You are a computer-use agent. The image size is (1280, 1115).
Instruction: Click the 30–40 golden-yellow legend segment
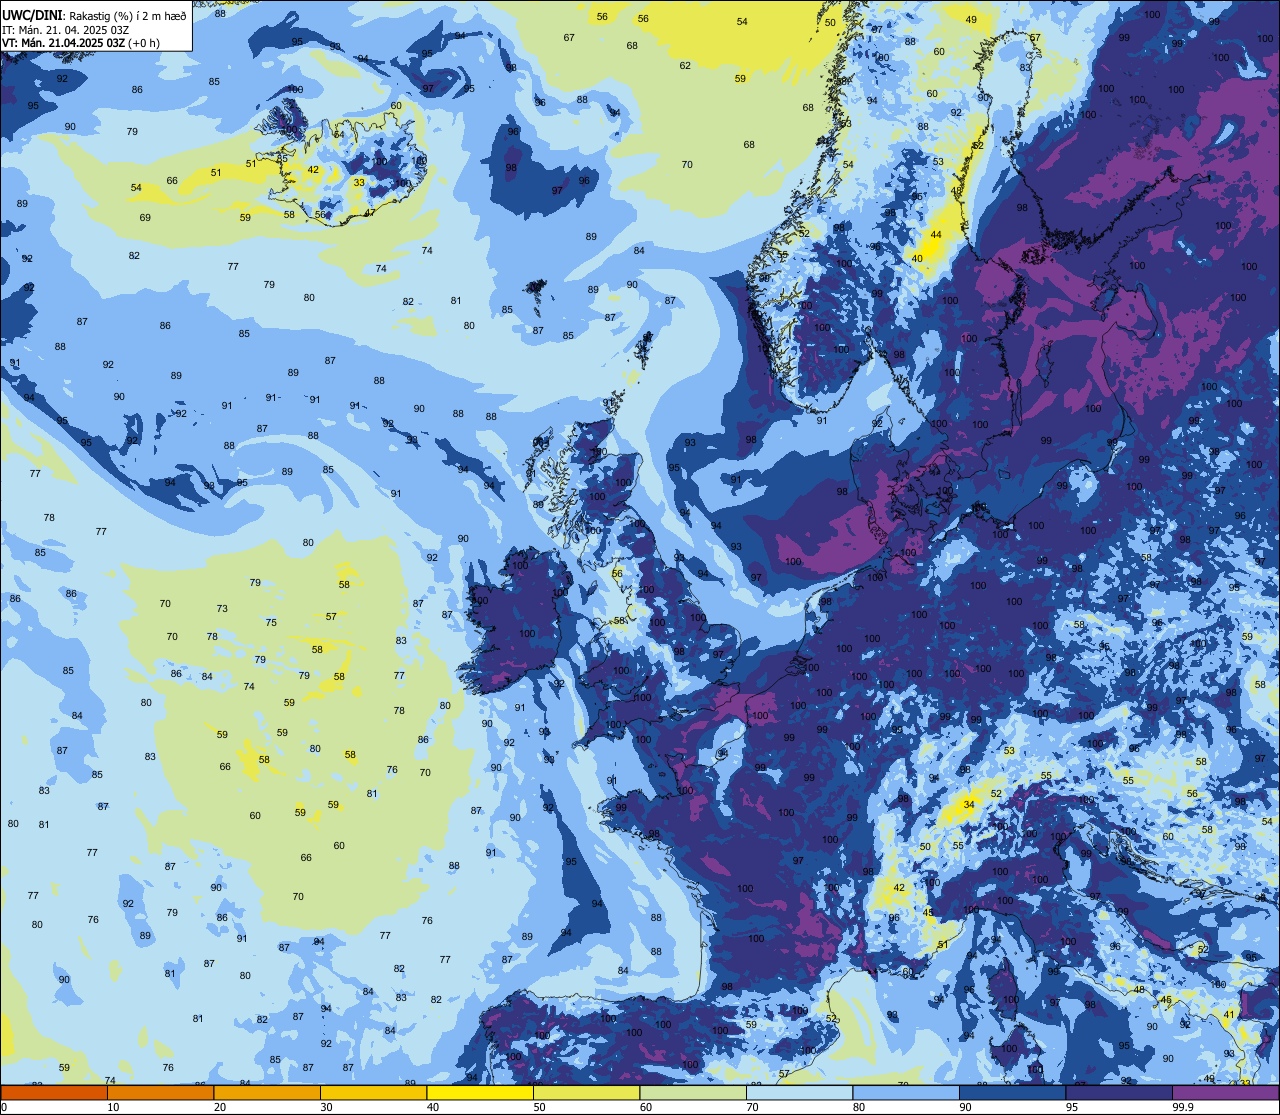point(373,1092)
